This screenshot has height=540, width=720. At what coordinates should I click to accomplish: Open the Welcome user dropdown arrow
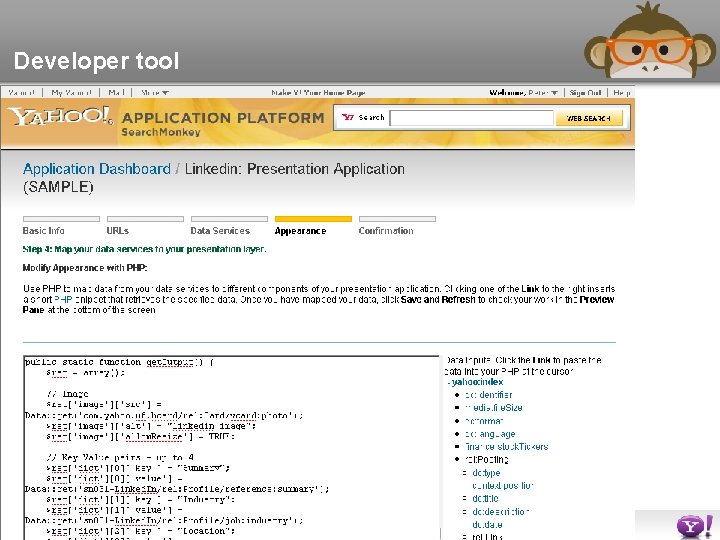pos(555,93)
